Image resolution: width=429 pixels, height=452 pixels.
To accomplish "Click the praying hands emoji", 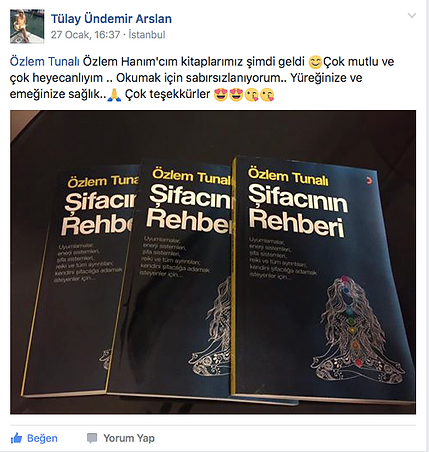I will tap(114, 94).
